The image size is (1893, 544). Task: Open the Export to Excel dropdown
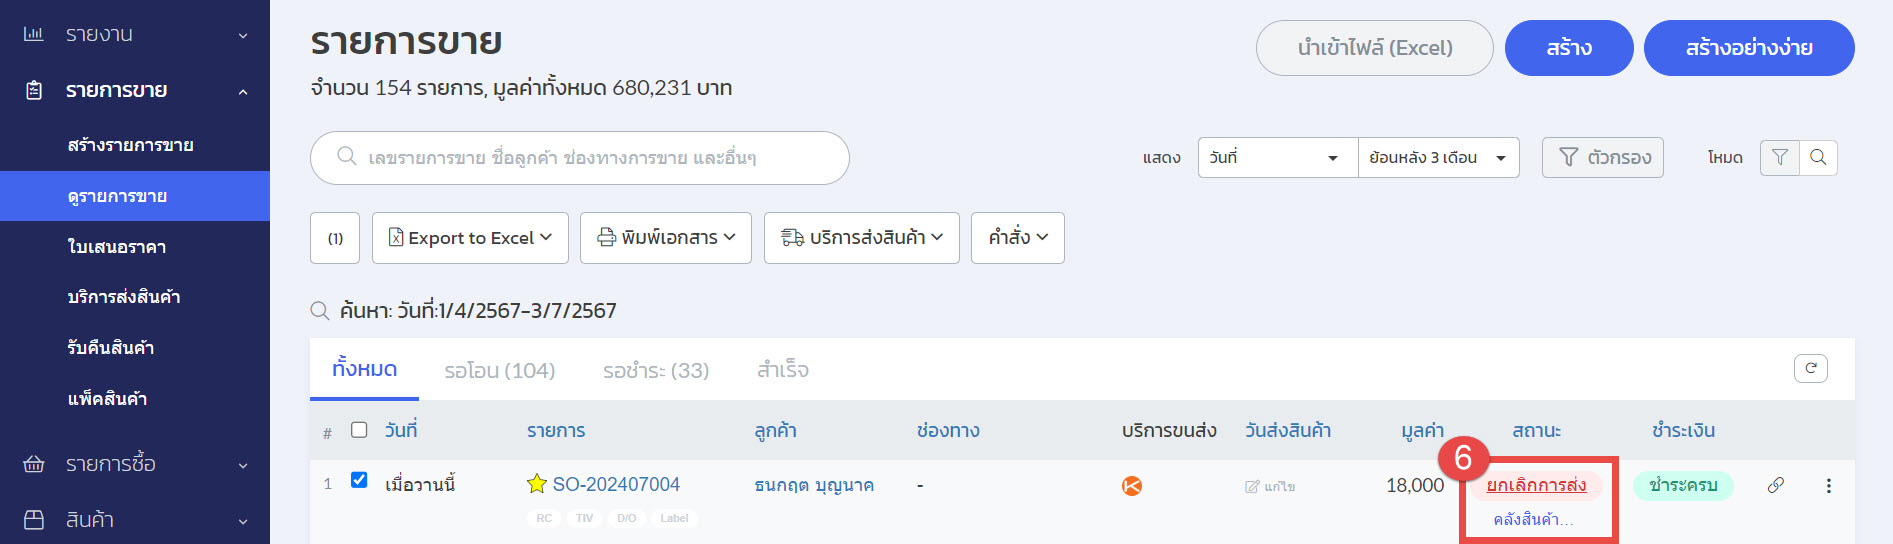[470, 238]
